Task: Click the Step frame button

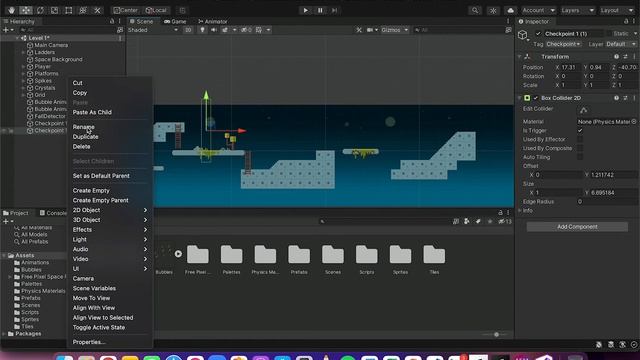Action: [x=334, y=10]
